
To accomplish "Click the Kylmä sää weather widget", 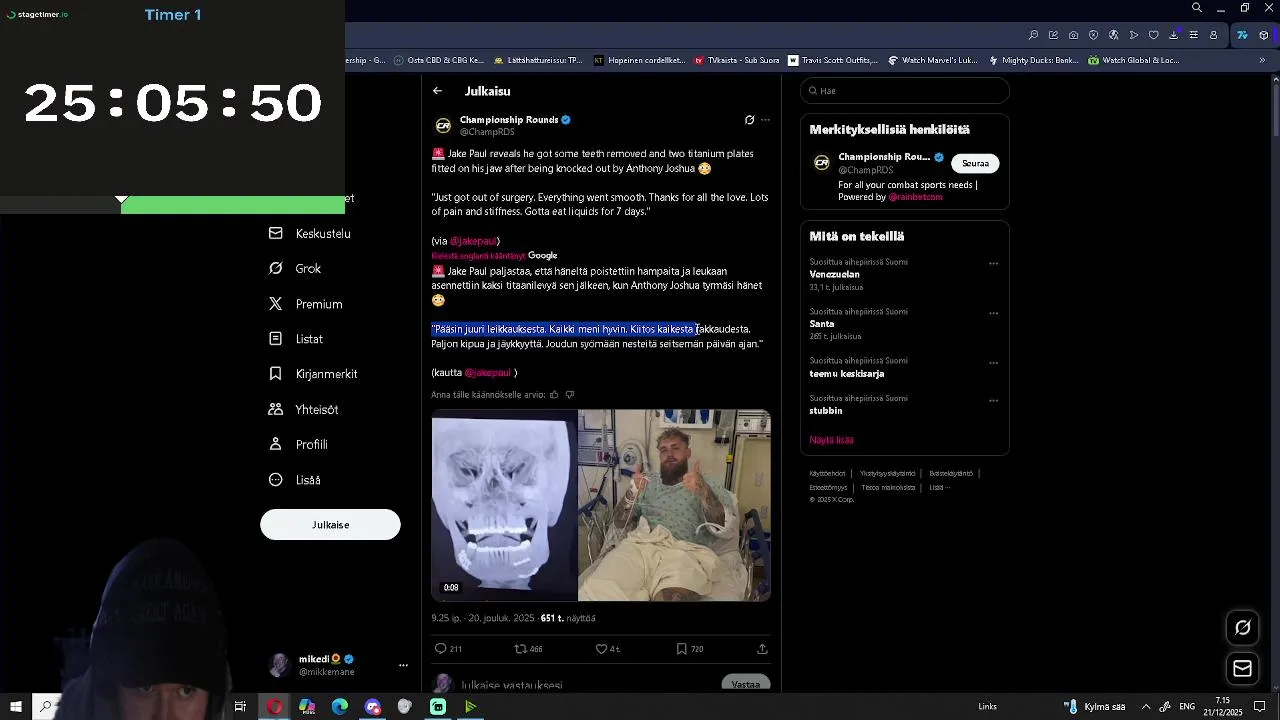I will coord(1094,707).
